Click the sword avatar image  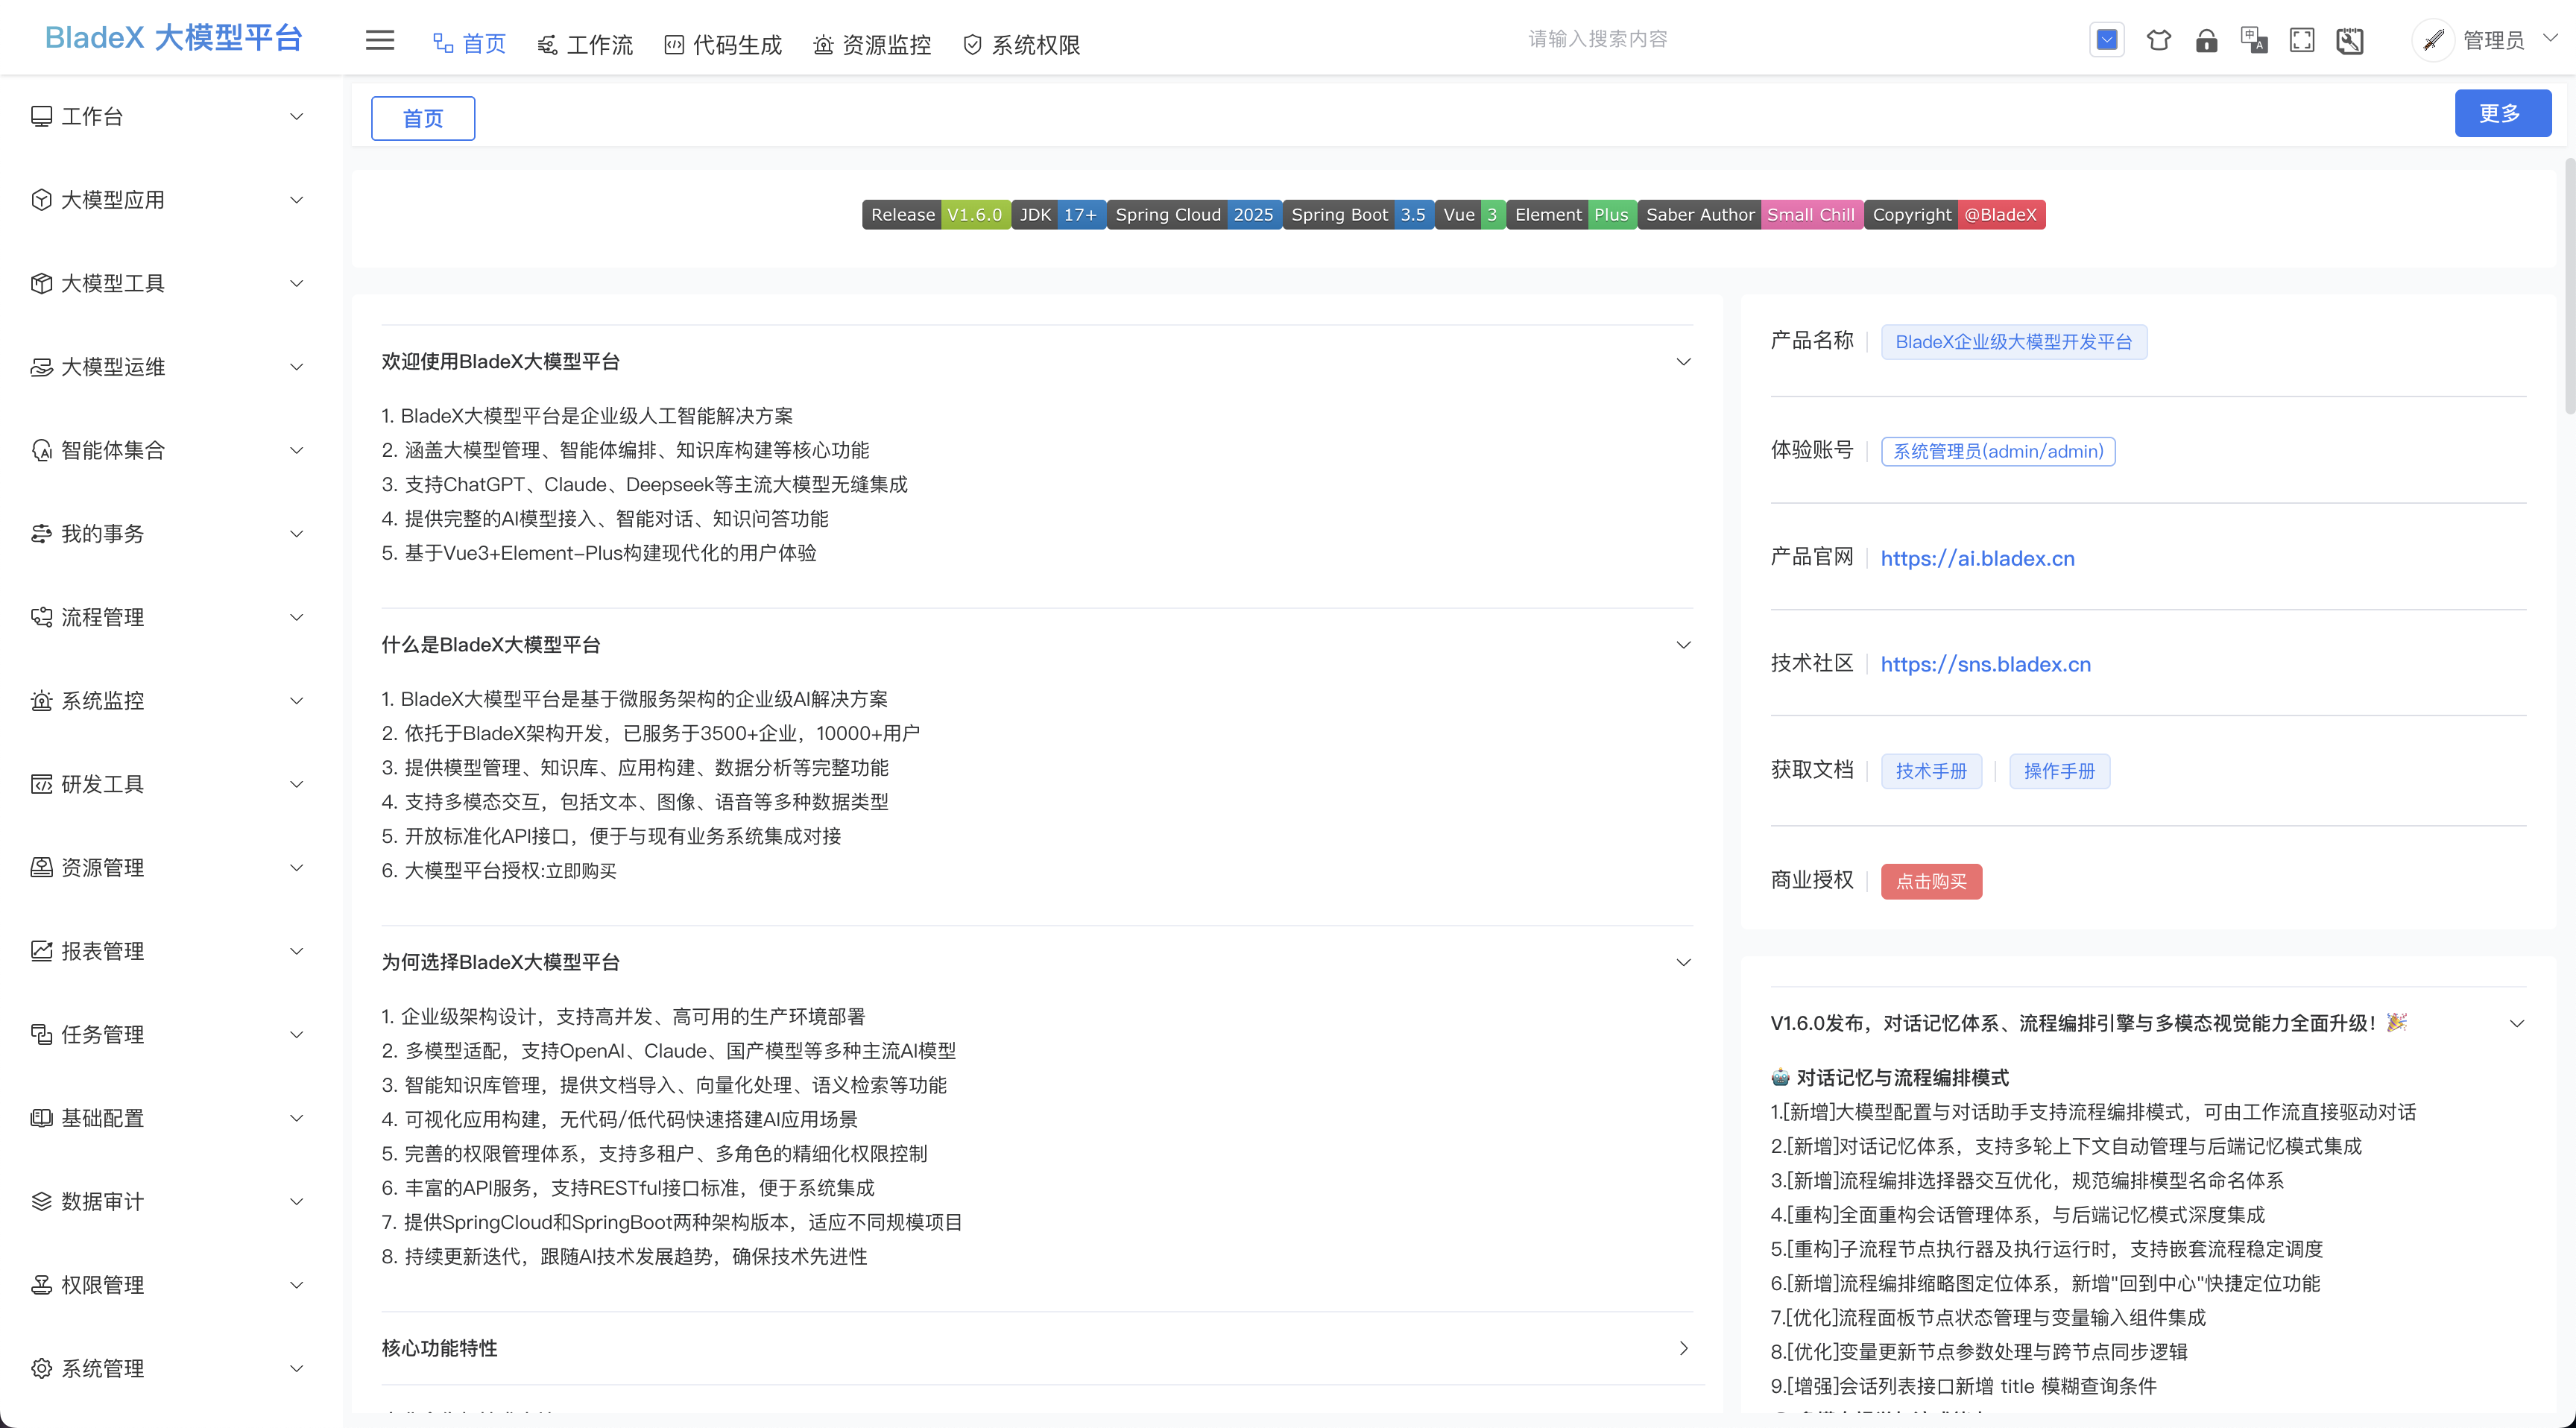tap(2433, 40)
